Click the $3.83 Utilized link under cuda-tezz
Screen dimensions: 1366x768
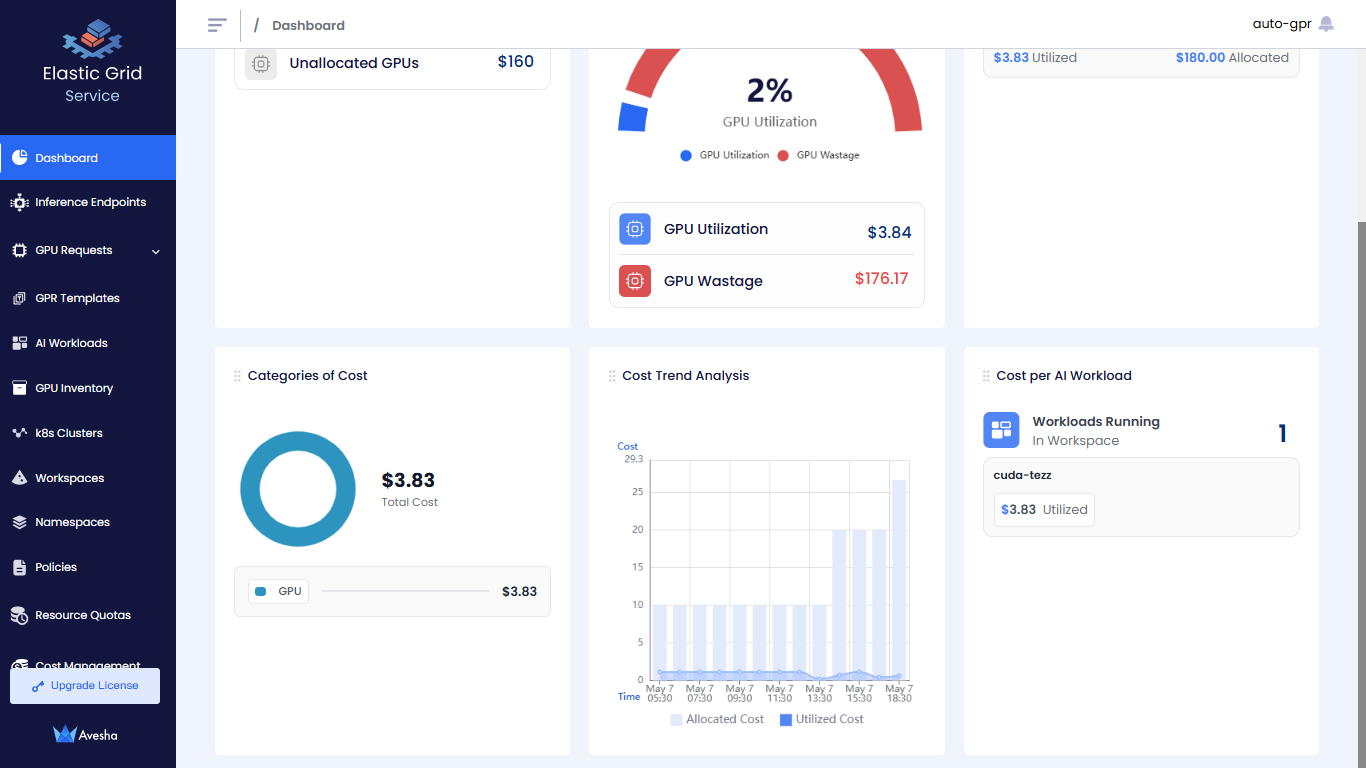(1043, 509)
